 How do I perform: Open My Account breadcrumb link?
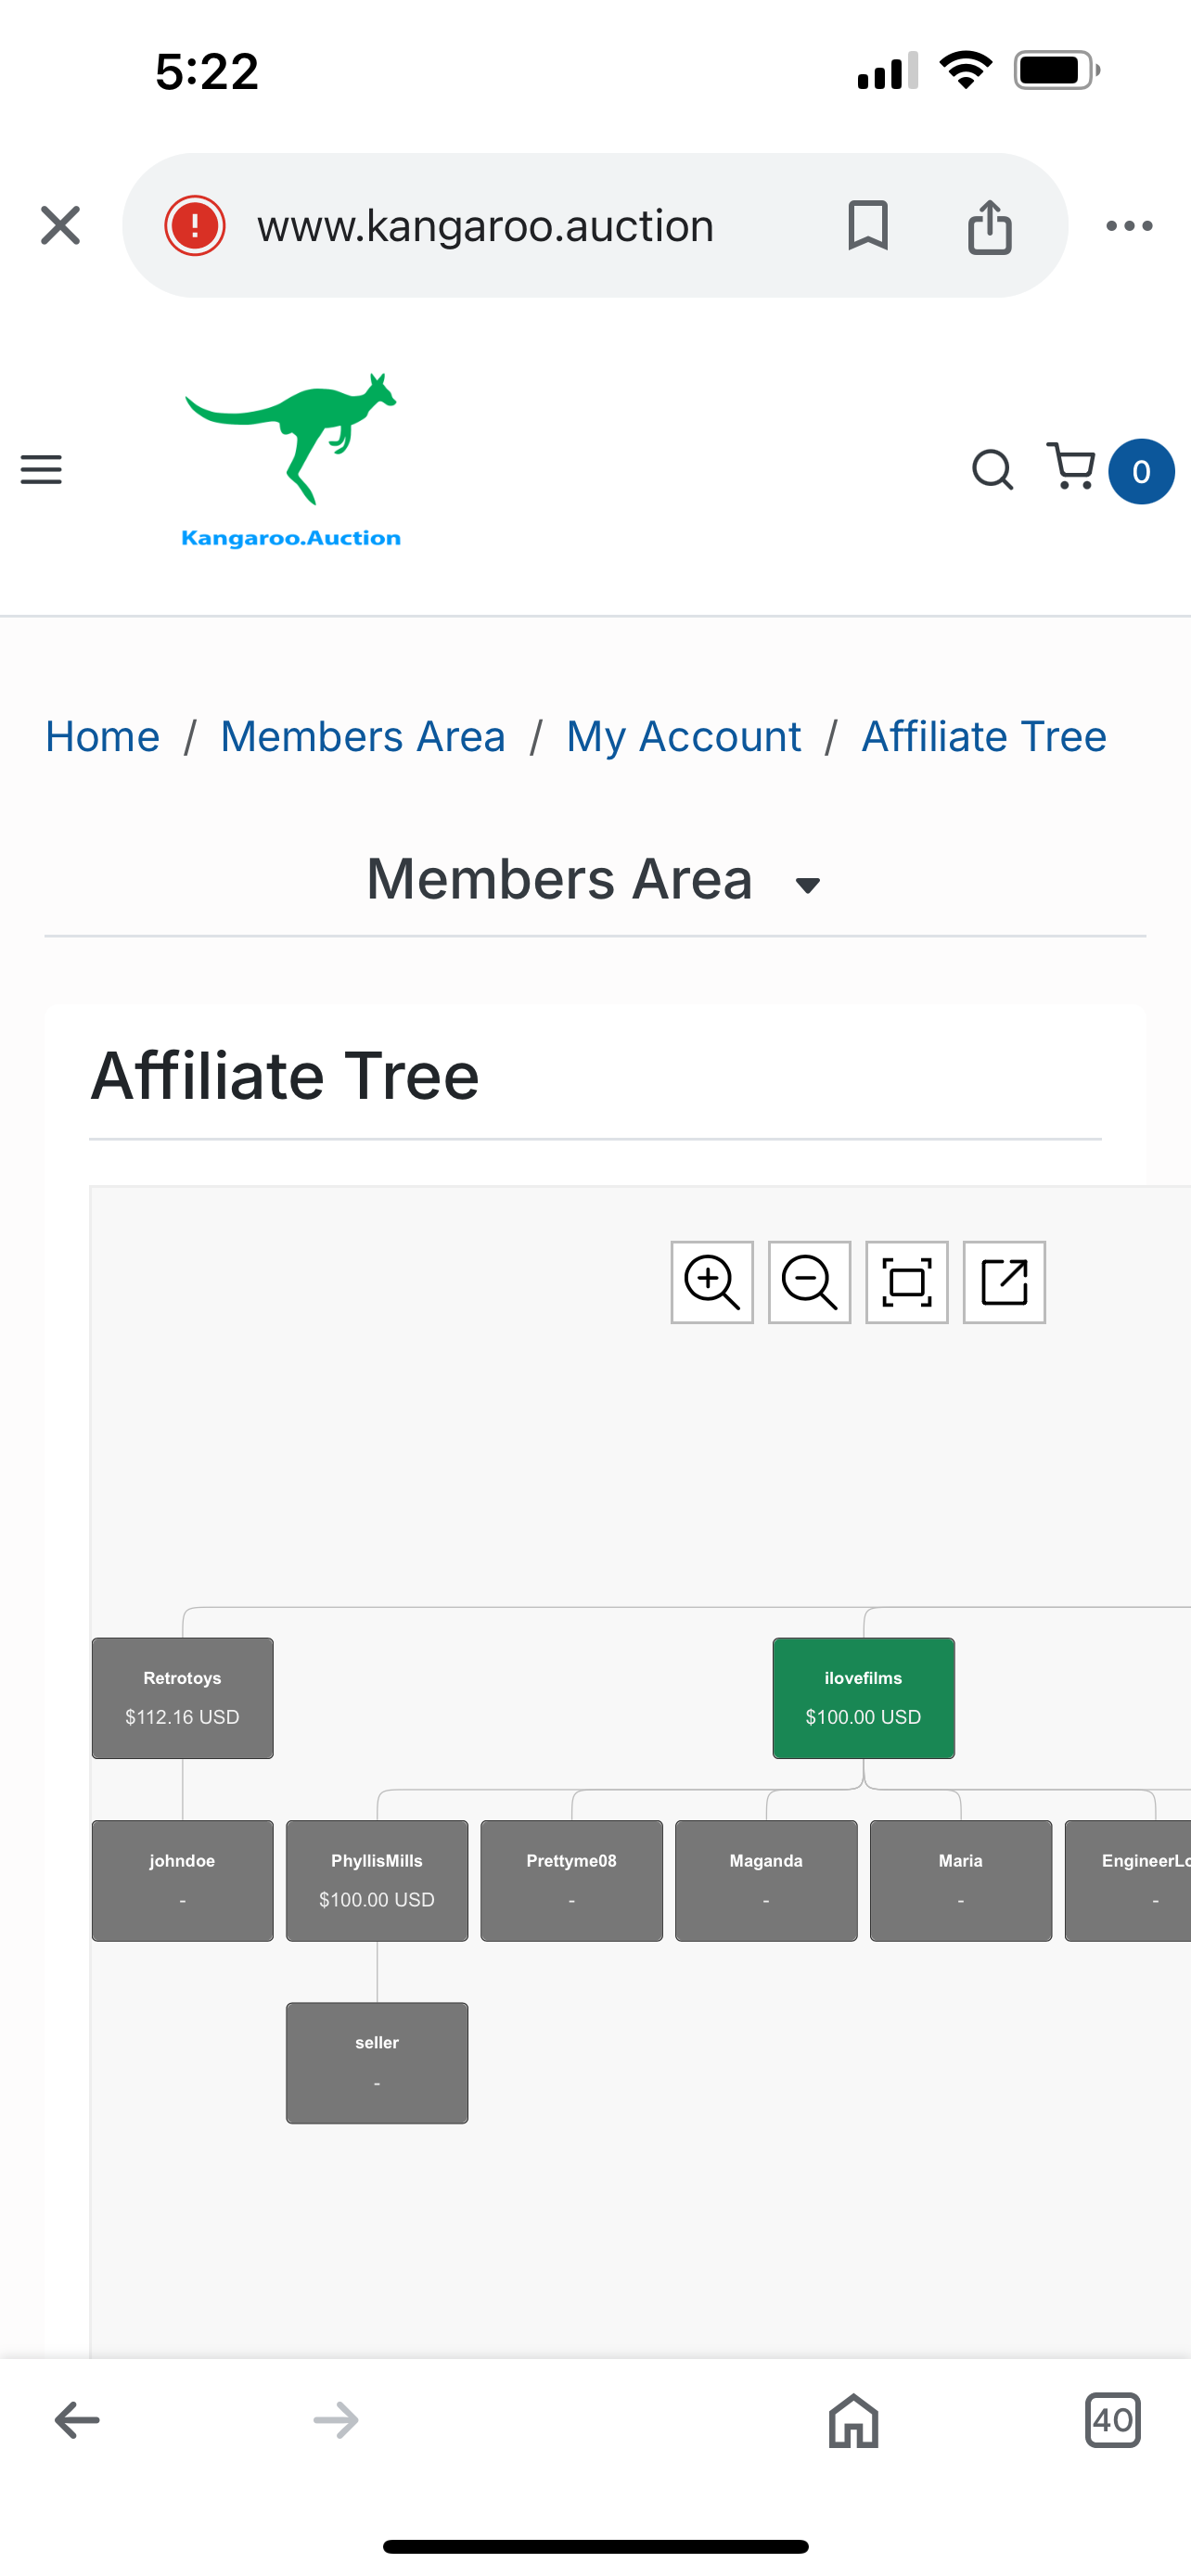coord(683,737)
